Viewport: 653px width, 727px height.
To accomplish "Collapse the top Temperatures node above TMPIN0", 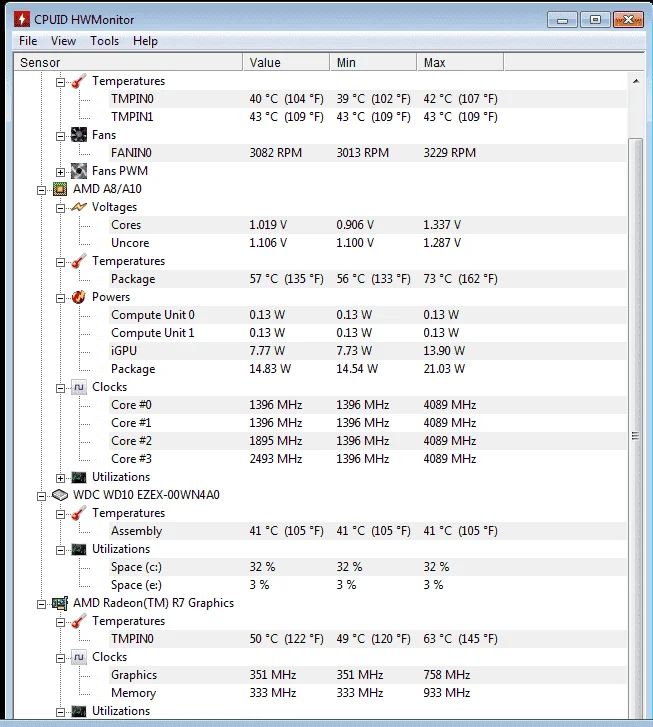I will (x=60, y=82).
